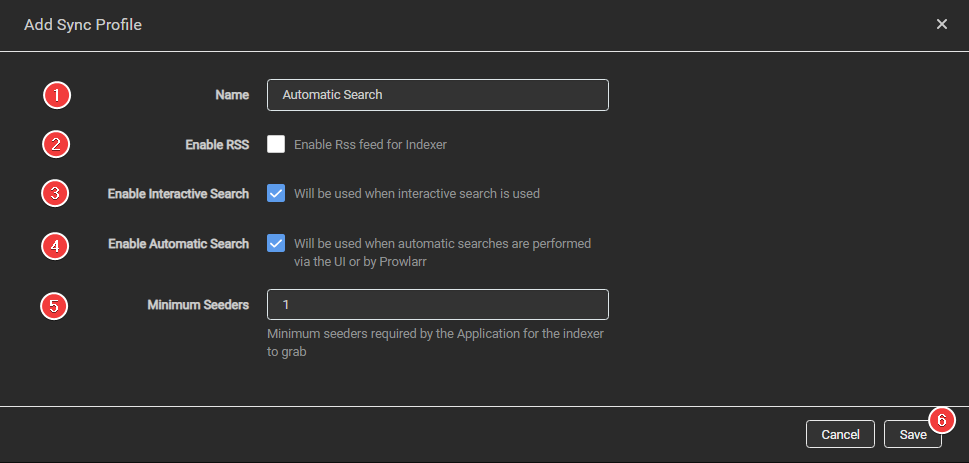
Task: Click the Enable RSS label text
Action: 217,144
